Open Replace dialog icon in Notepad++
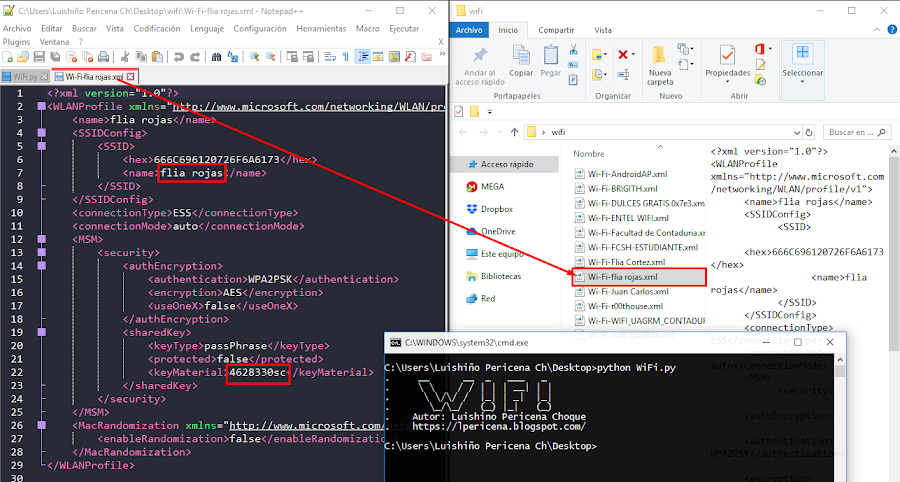The image size is (900, 482). [x=232, y=56]
